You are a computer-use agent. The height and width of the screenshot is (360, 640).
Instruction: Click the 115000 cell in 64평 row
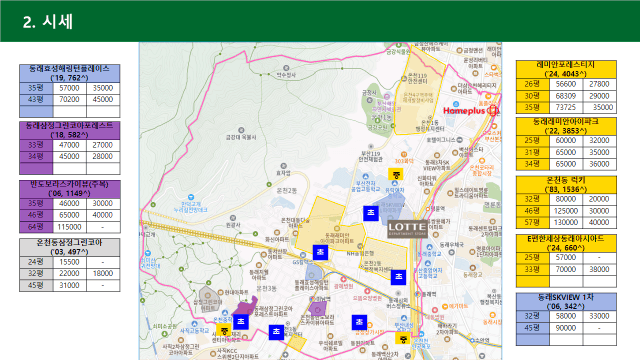pyautogui.click(x=69, y=227)
